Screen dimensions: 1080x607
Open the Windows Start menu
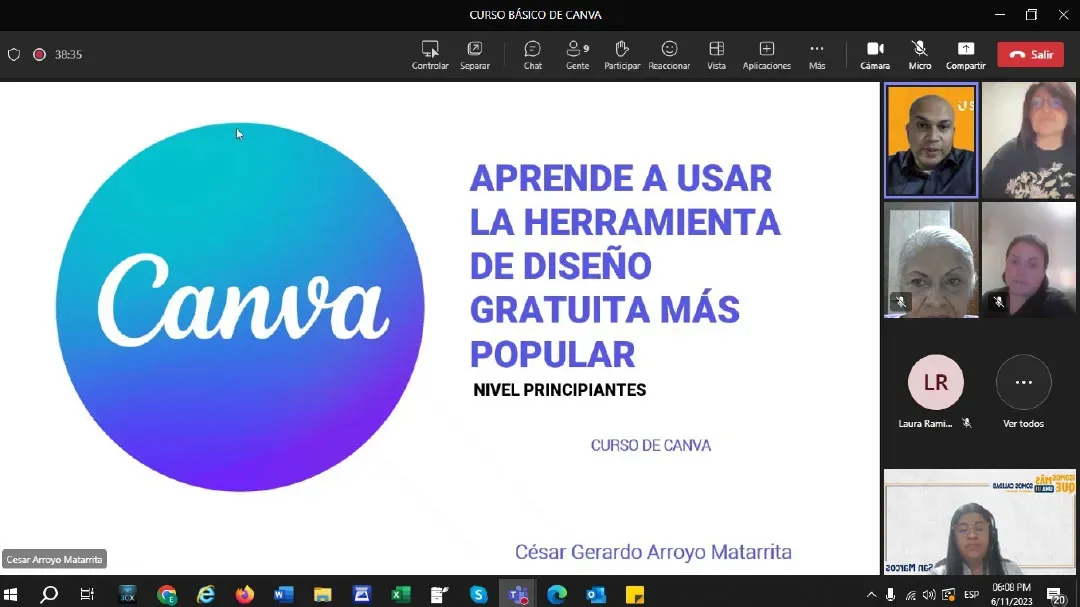click(10, 594)
